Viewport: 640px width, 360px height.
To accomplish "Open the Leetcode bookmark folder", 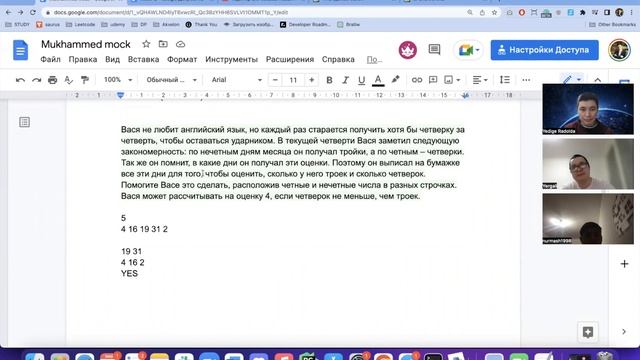I will (80, 24).
